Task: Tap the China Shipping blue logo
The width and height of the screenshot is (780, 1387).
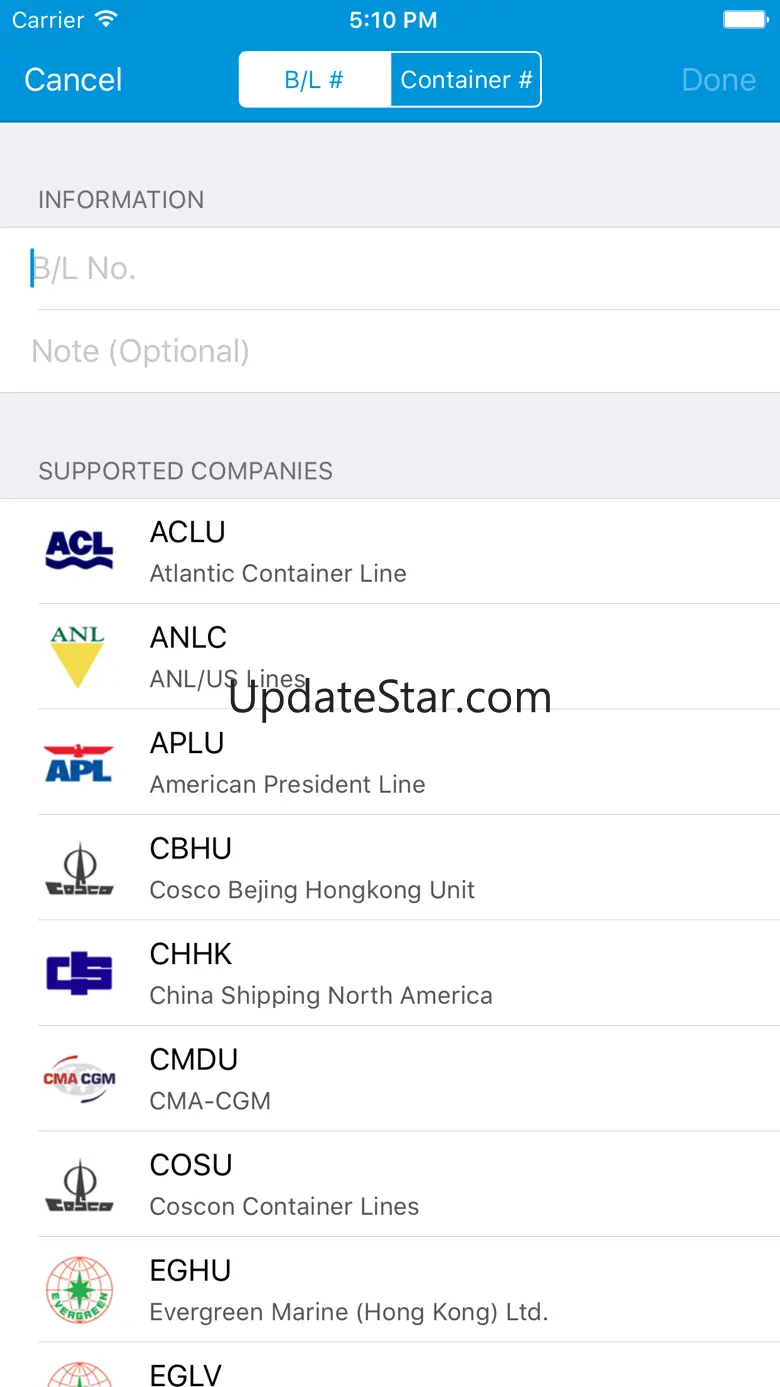Action: click(79, 973)
